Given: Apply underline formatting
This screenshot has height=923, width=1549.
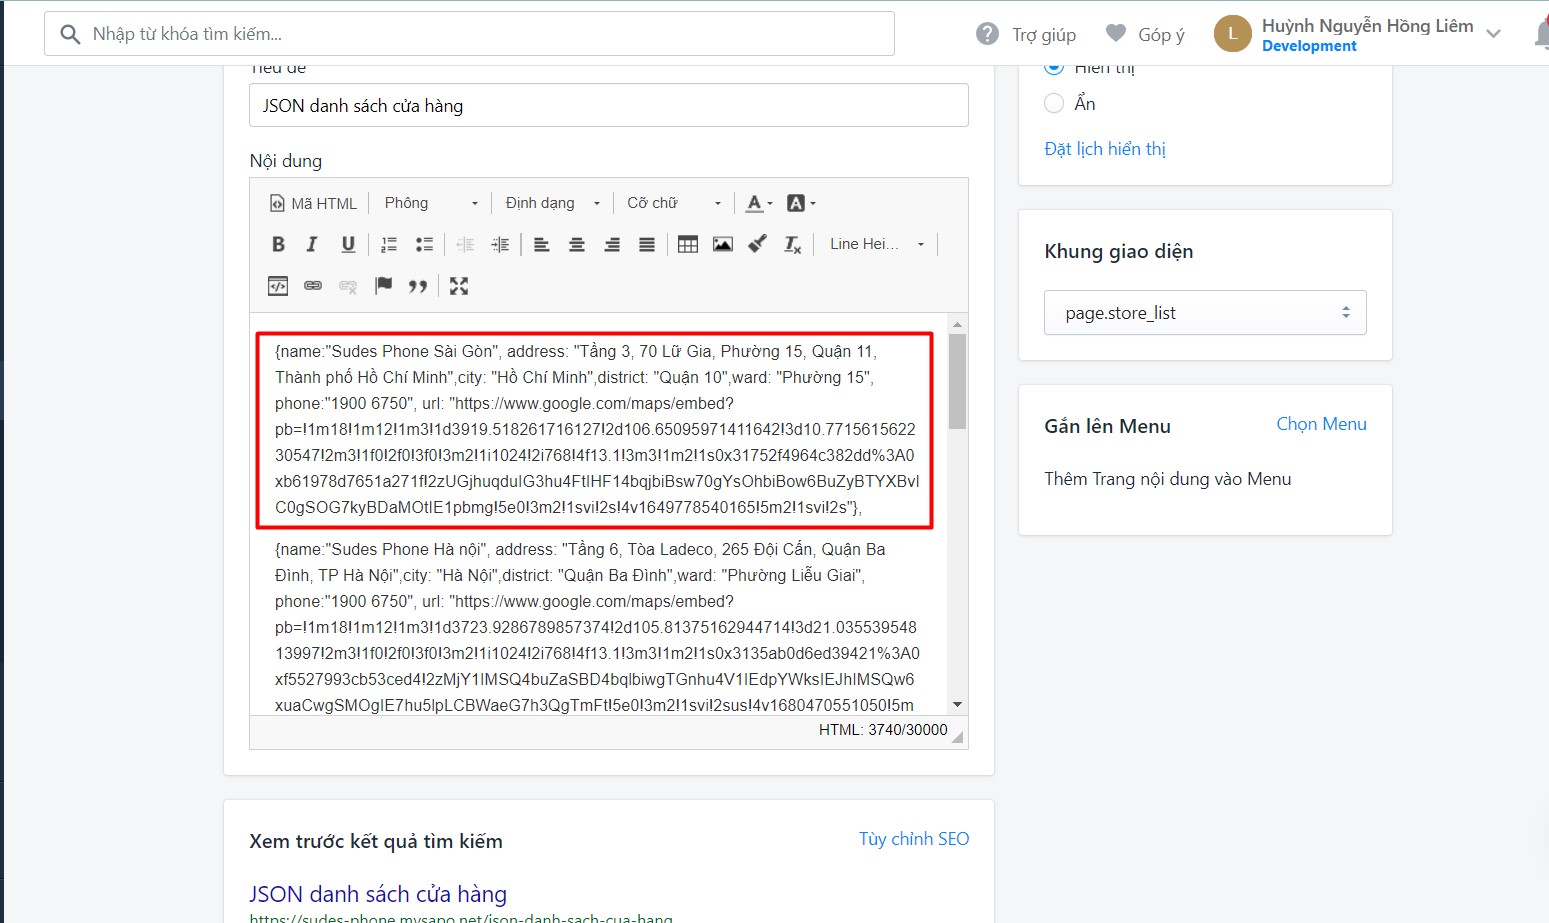Looking at the screenshot, I should (348, 244).
